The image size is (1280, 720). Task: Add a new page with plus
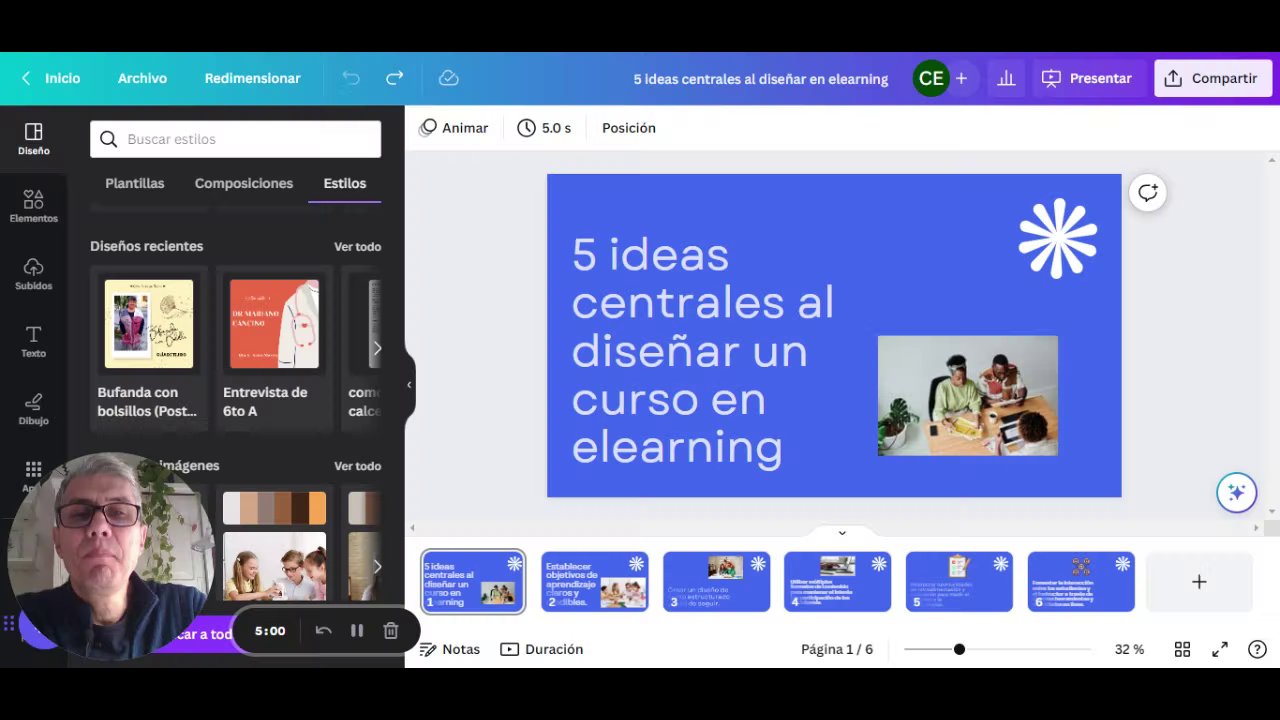coord(1199,581)
